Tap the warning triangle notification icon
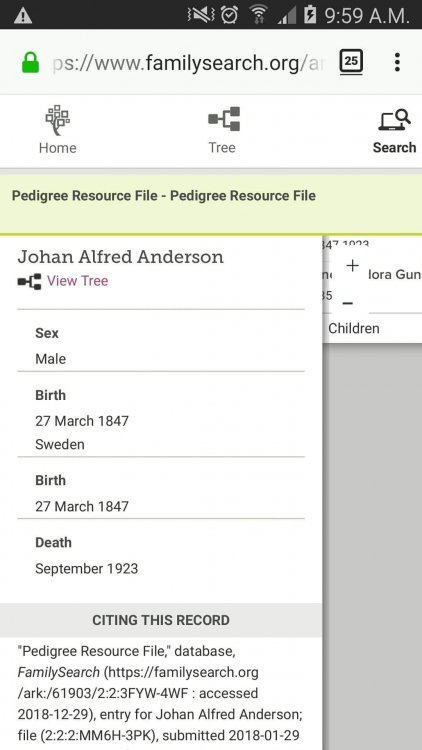This screenshot has height=750, width=422. pos(23,16)
